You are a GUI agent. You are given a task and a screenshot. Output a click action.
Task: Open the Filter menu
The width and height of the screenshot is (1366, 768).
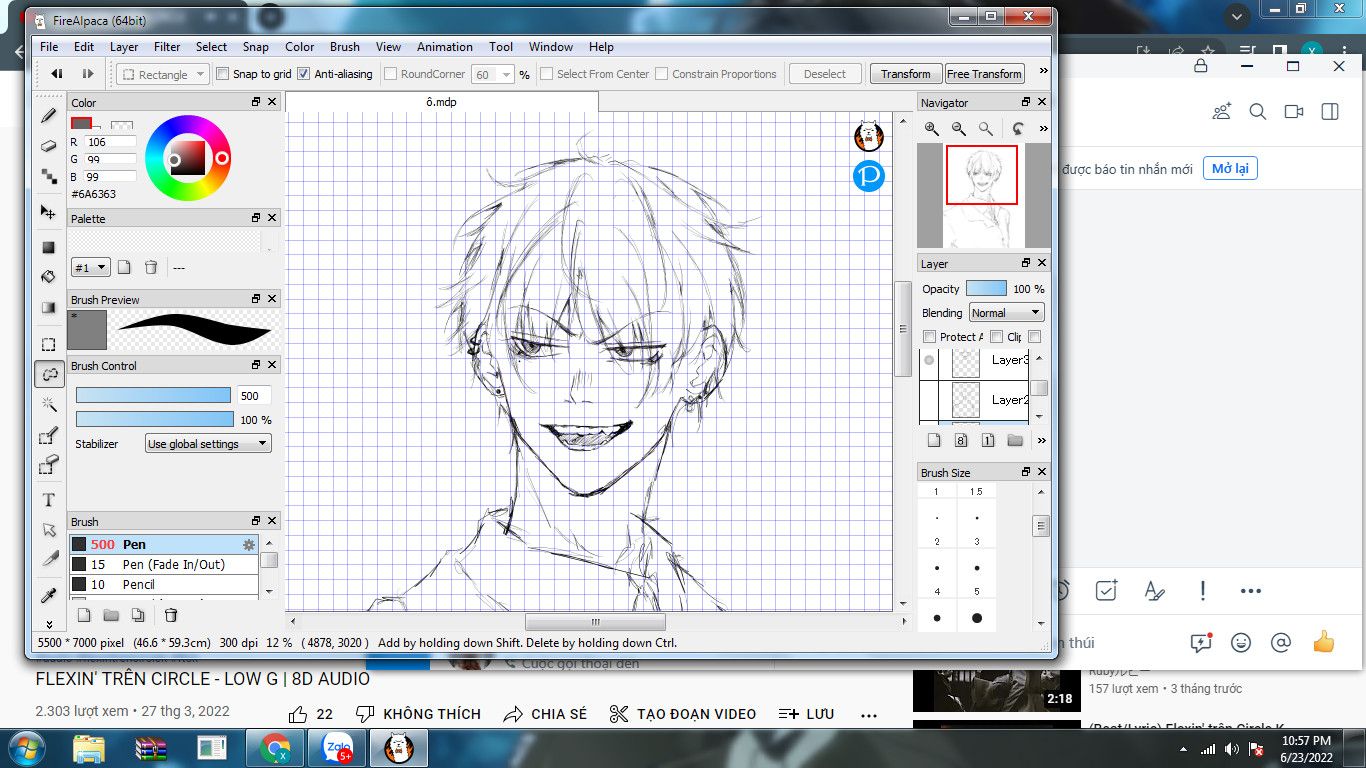coord(167,47)
